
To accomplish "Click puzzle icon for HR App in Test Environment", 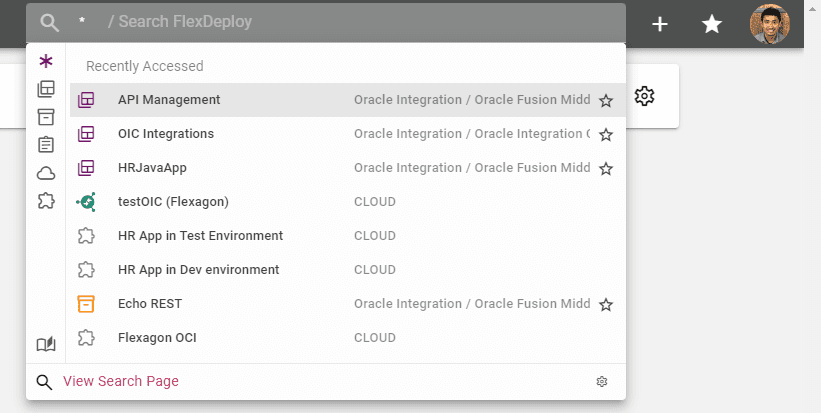I will coord(86,236).
